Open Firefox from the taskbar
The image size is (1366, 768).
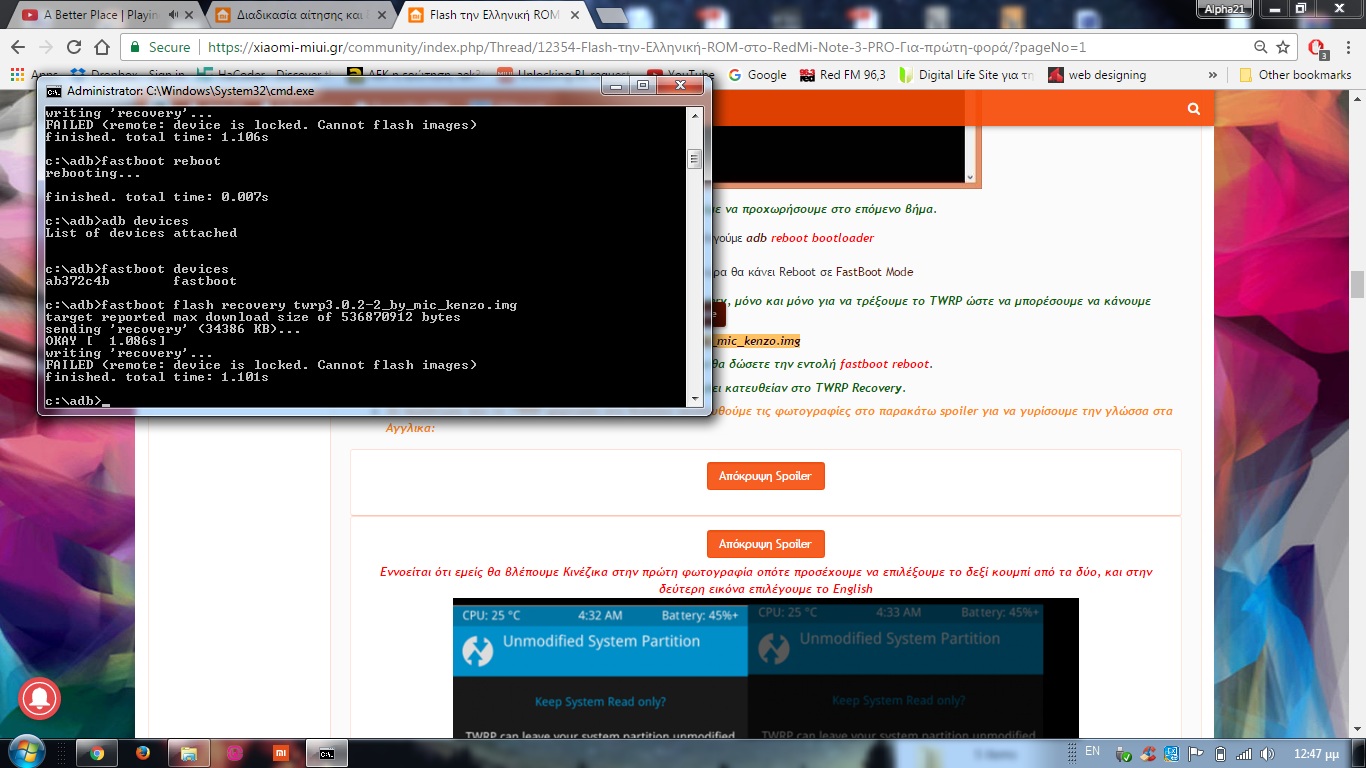pyautogui.click(x=142, y=753)
